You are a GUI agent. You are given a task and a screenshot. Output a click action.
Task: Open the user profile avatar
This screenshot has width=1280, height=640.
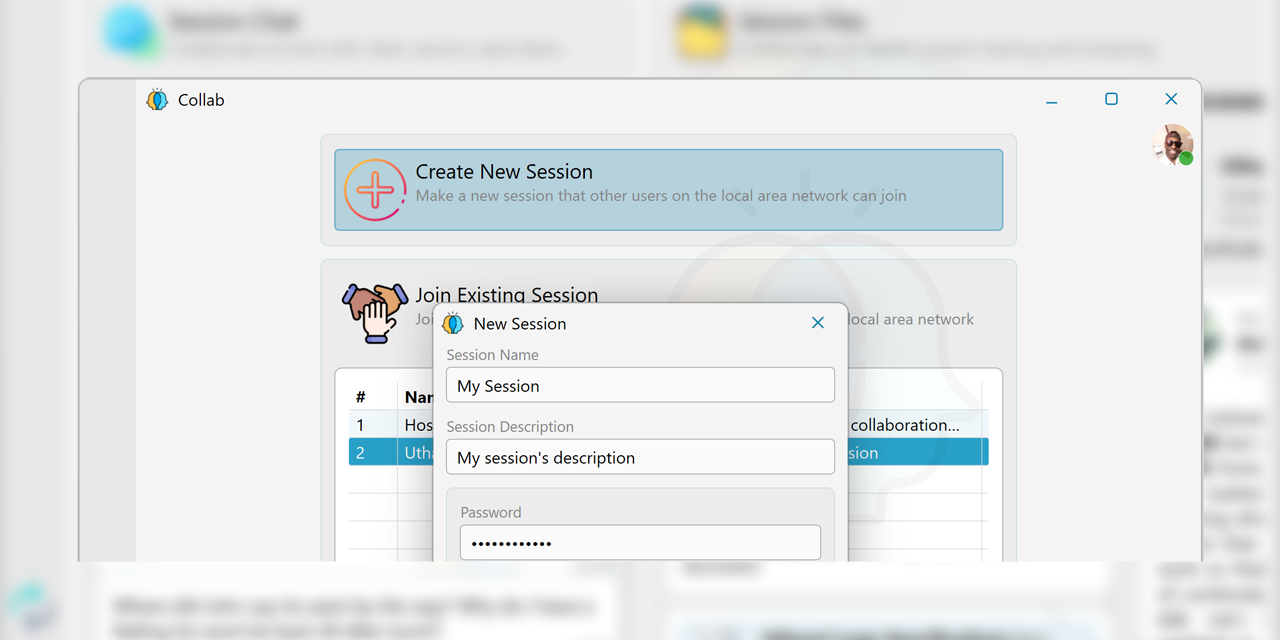[1170, 144]
